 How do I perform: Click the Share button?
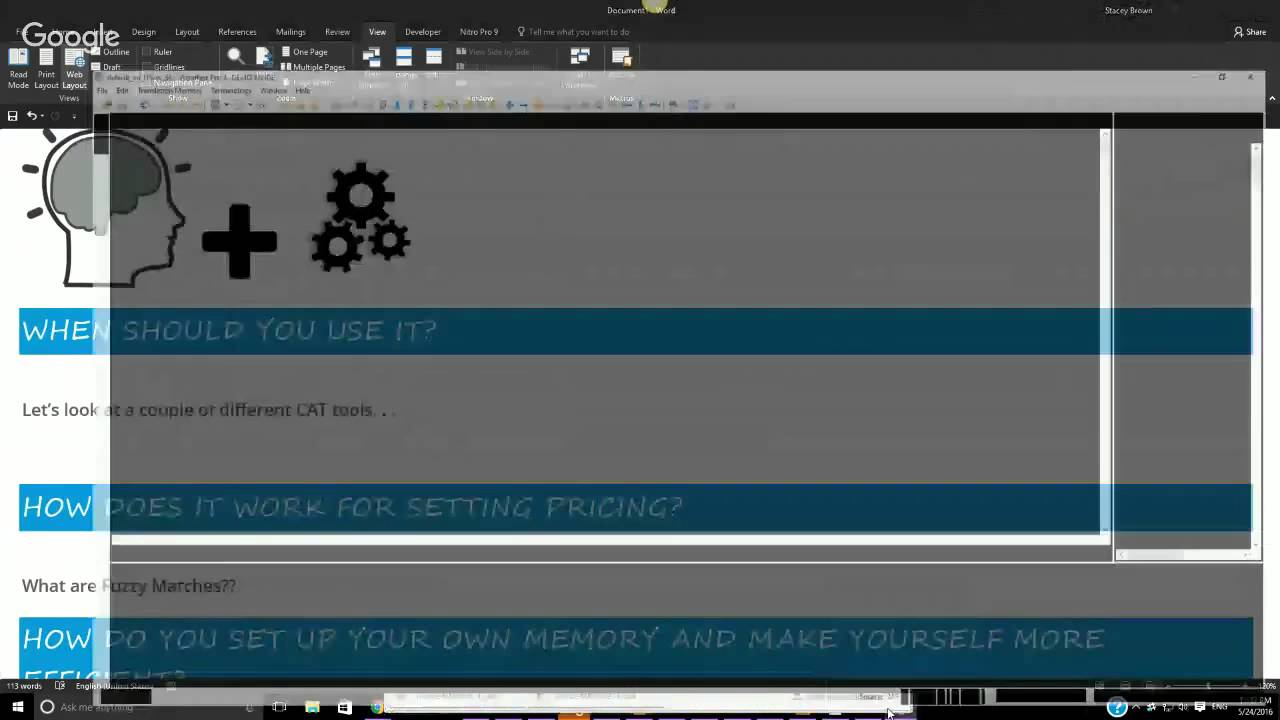[1250, 32]
